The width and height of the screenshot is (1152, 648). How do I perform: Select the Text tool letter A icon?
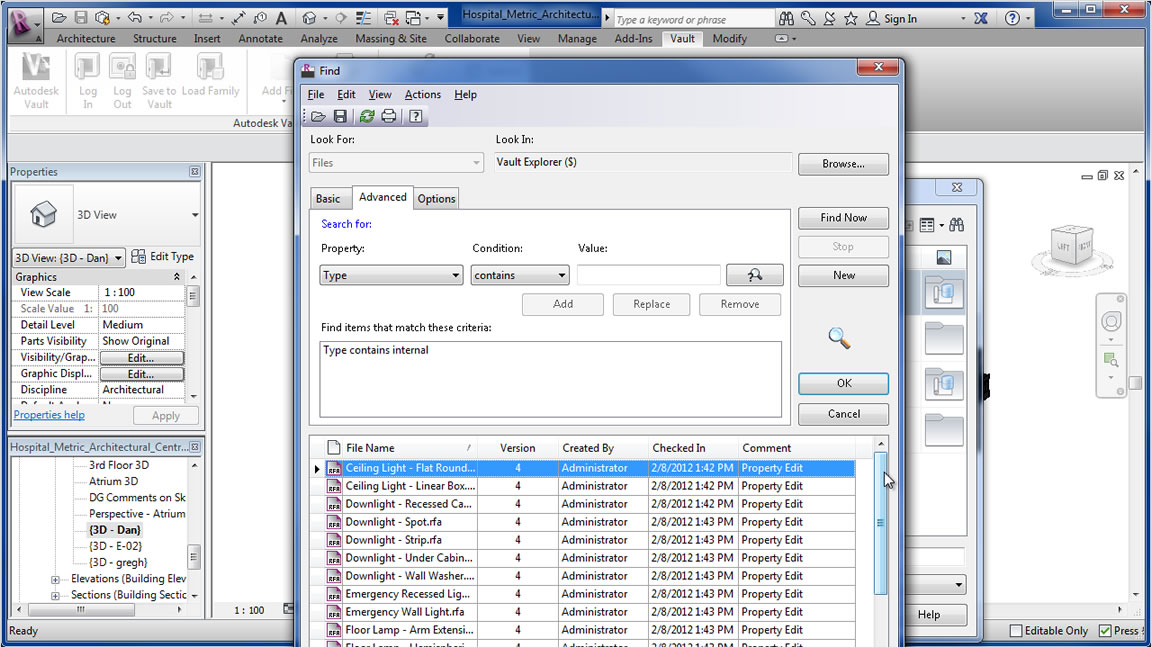click(x=281, y=18)
